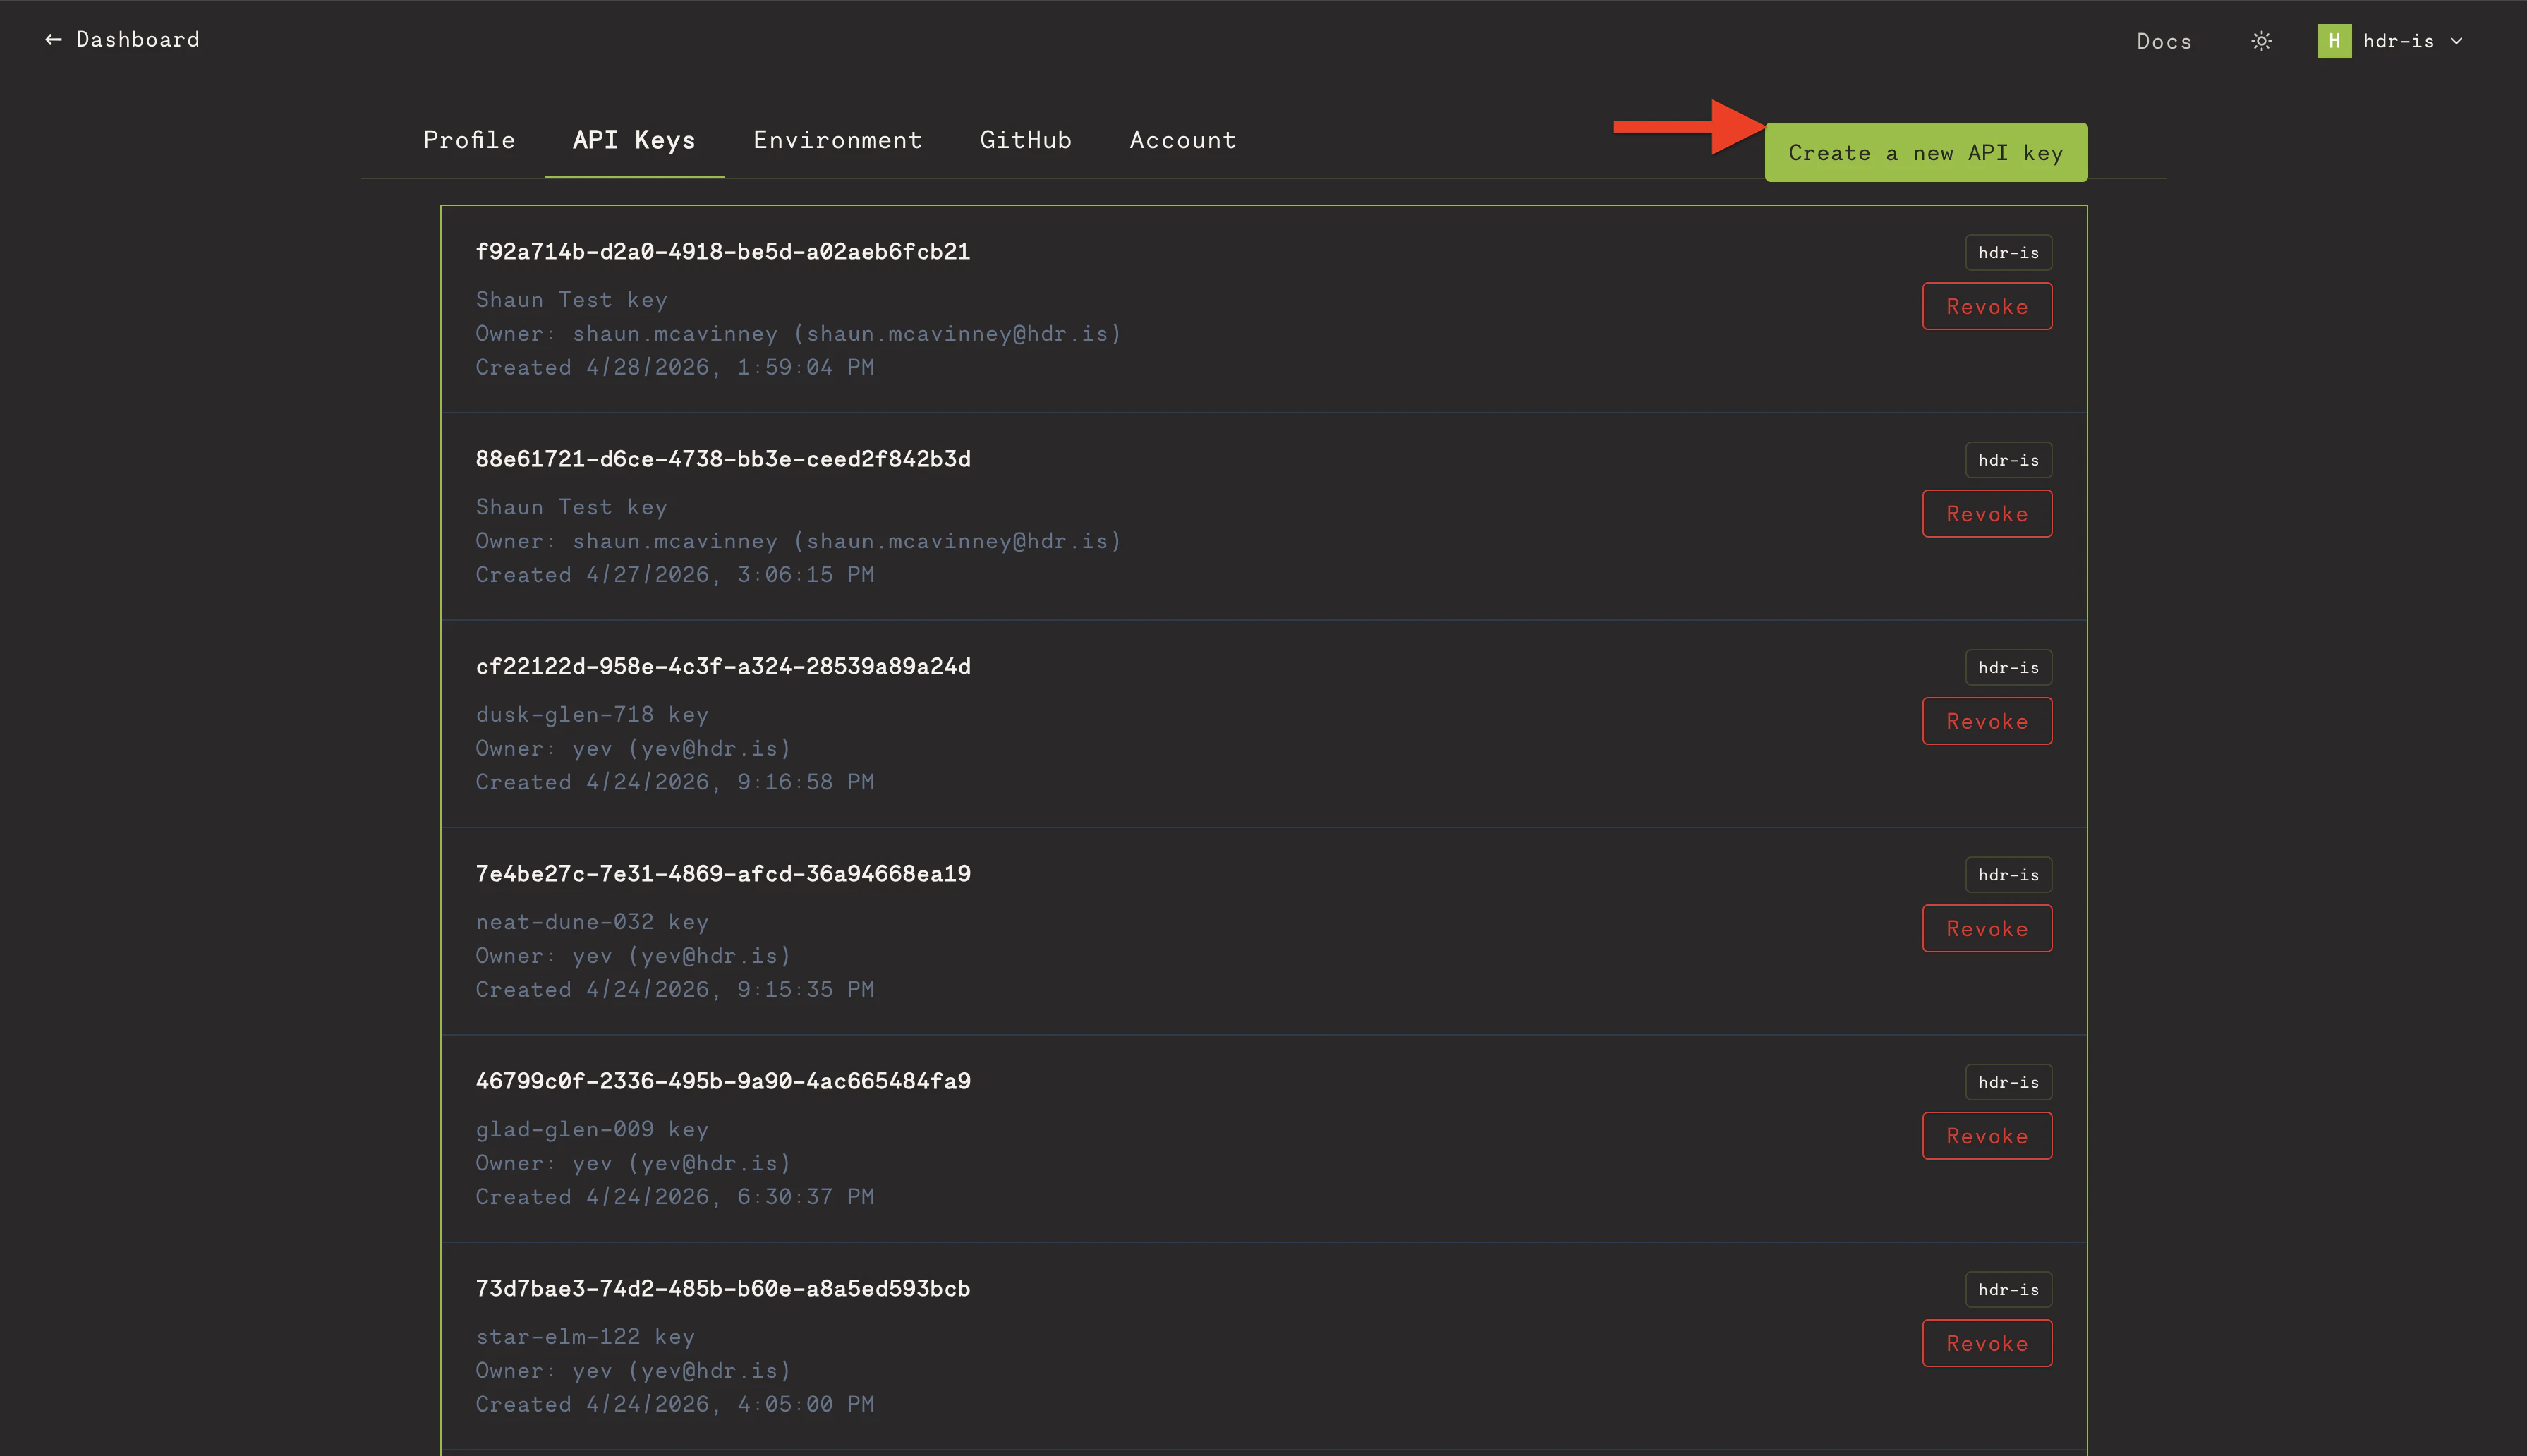Viewport: 2527px width, 1456px height.
Task: Select key ID 88e61721-d6ce-4738-bb3e-ceed2f842b3d
Action: 723,459
